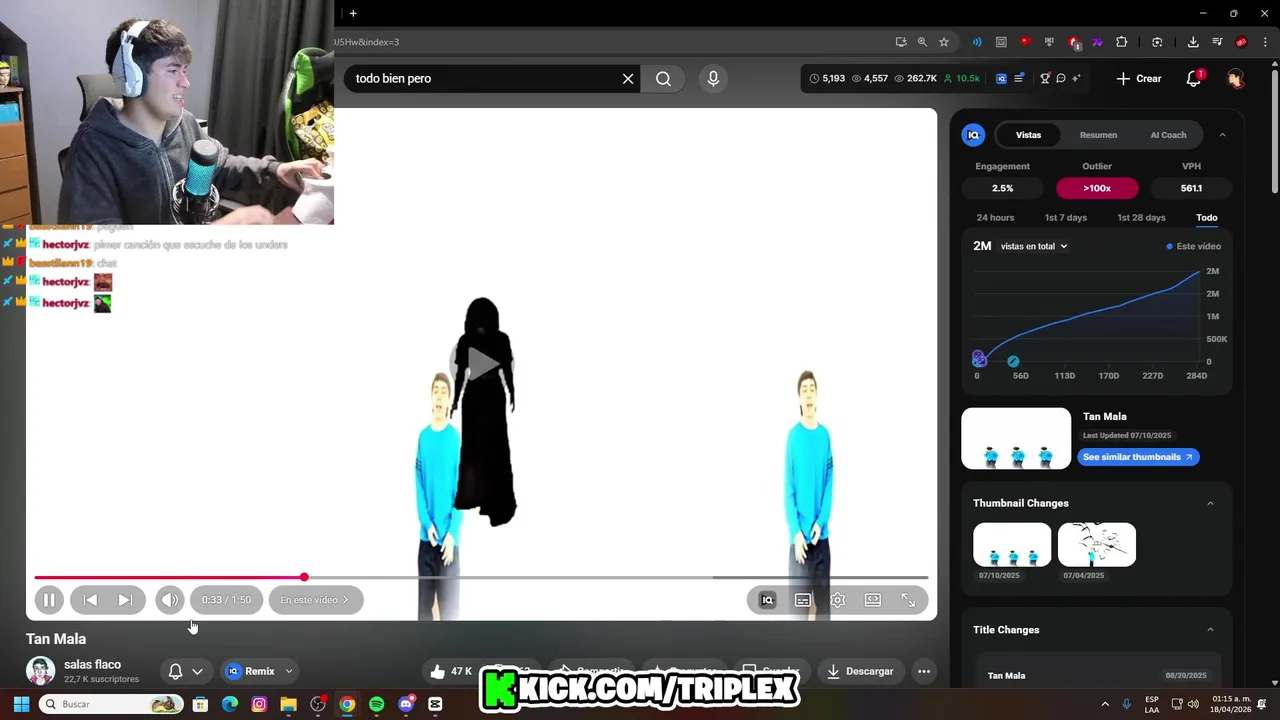Viewport: 1280px width, 720px height.
Task: Seek on the red video progress bar
Action: [481, 577]
